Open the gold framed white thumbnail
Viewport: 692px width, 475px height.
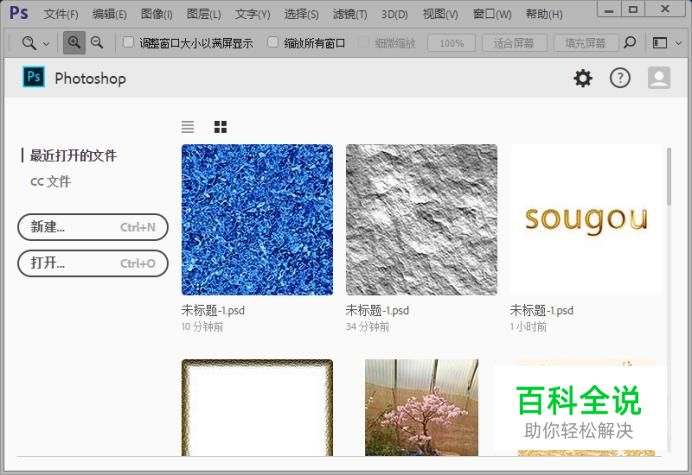click(257, 408)
